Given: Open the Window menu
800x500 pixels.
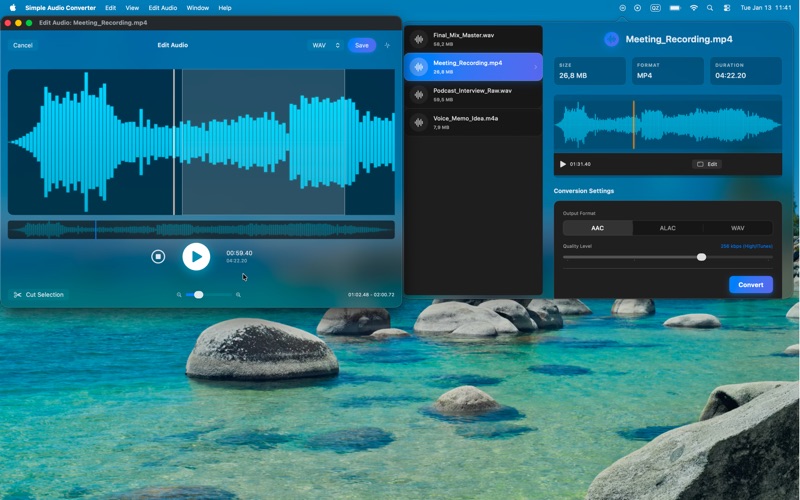Looking at the screenshot, I should pyautogui.click(x=197, y=8).
